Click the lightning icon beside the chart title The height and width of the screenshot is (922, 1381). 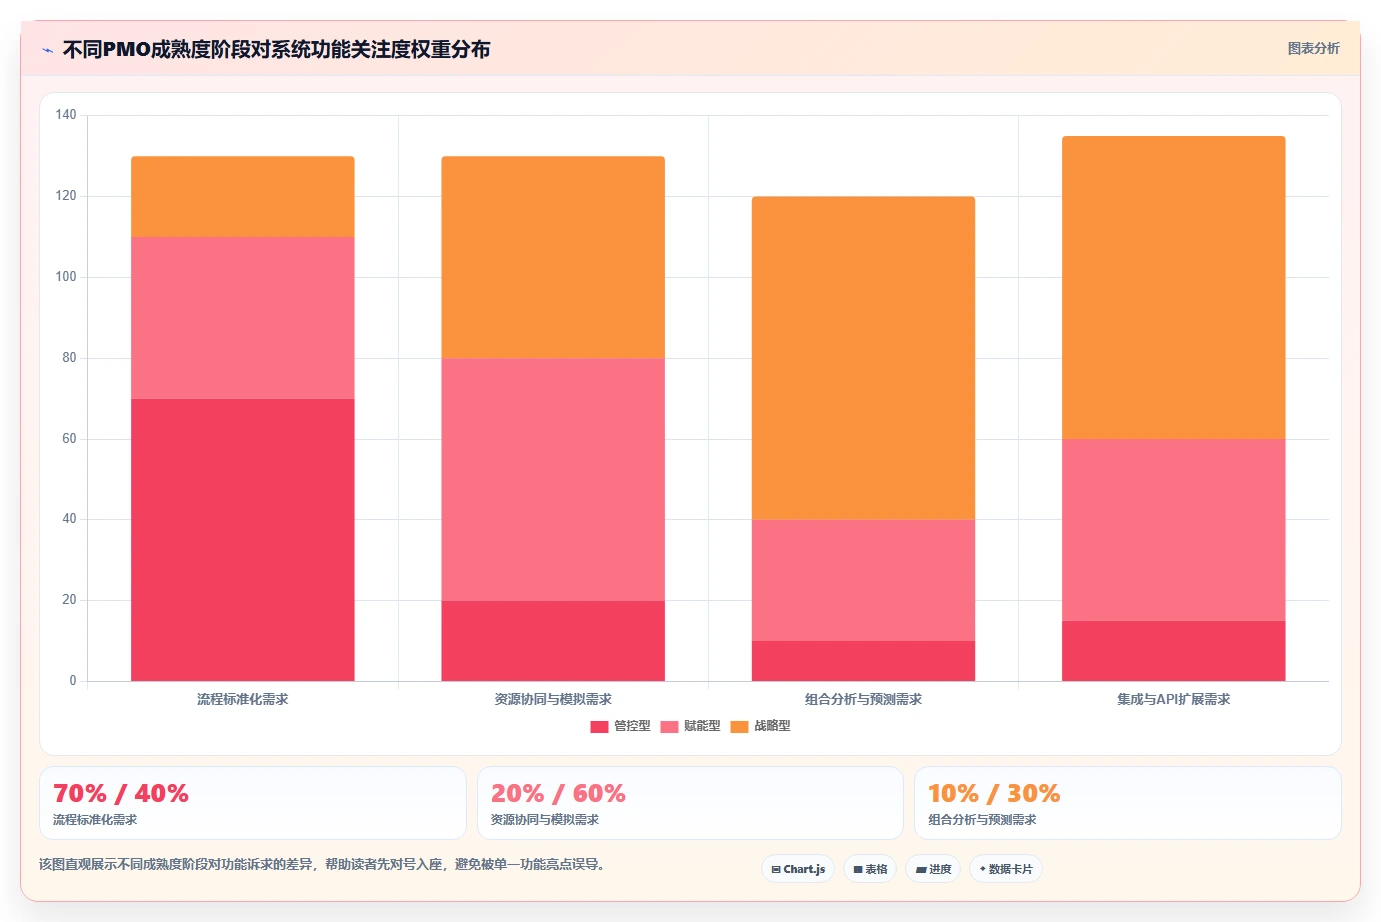(x=47, y=50)
